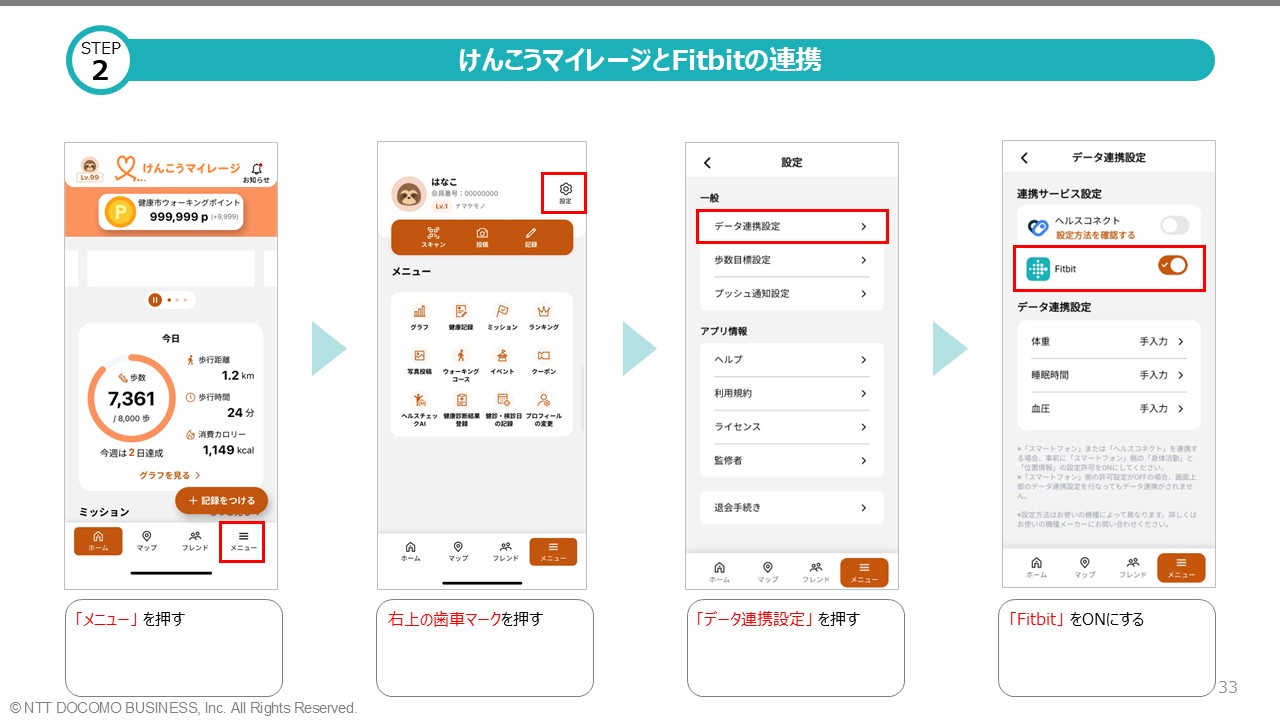Open the お知らせ bell icon on home screen
1280x720 pixels.
pos(256,171)
